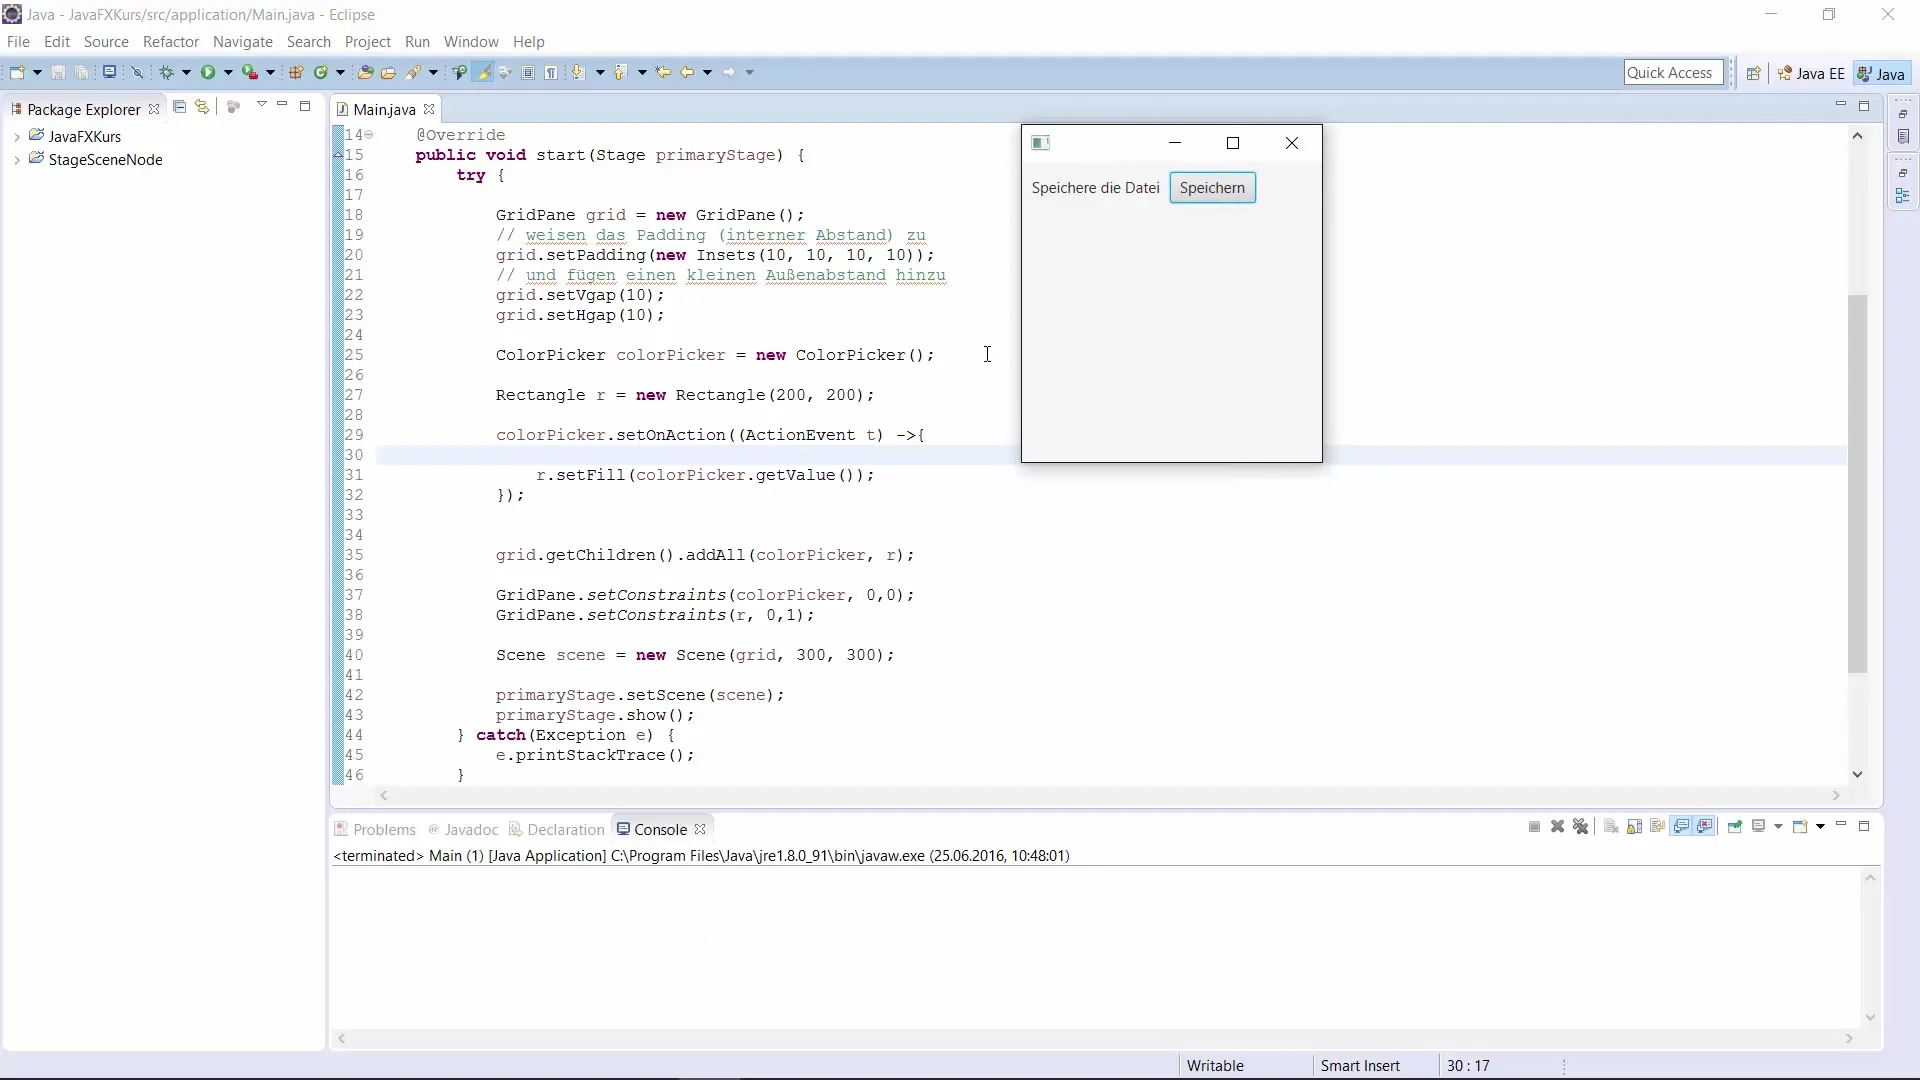This screenshot has height=1080, width=1920.
Task: Click the Search flashlight icon
Action: click(413, 72)
